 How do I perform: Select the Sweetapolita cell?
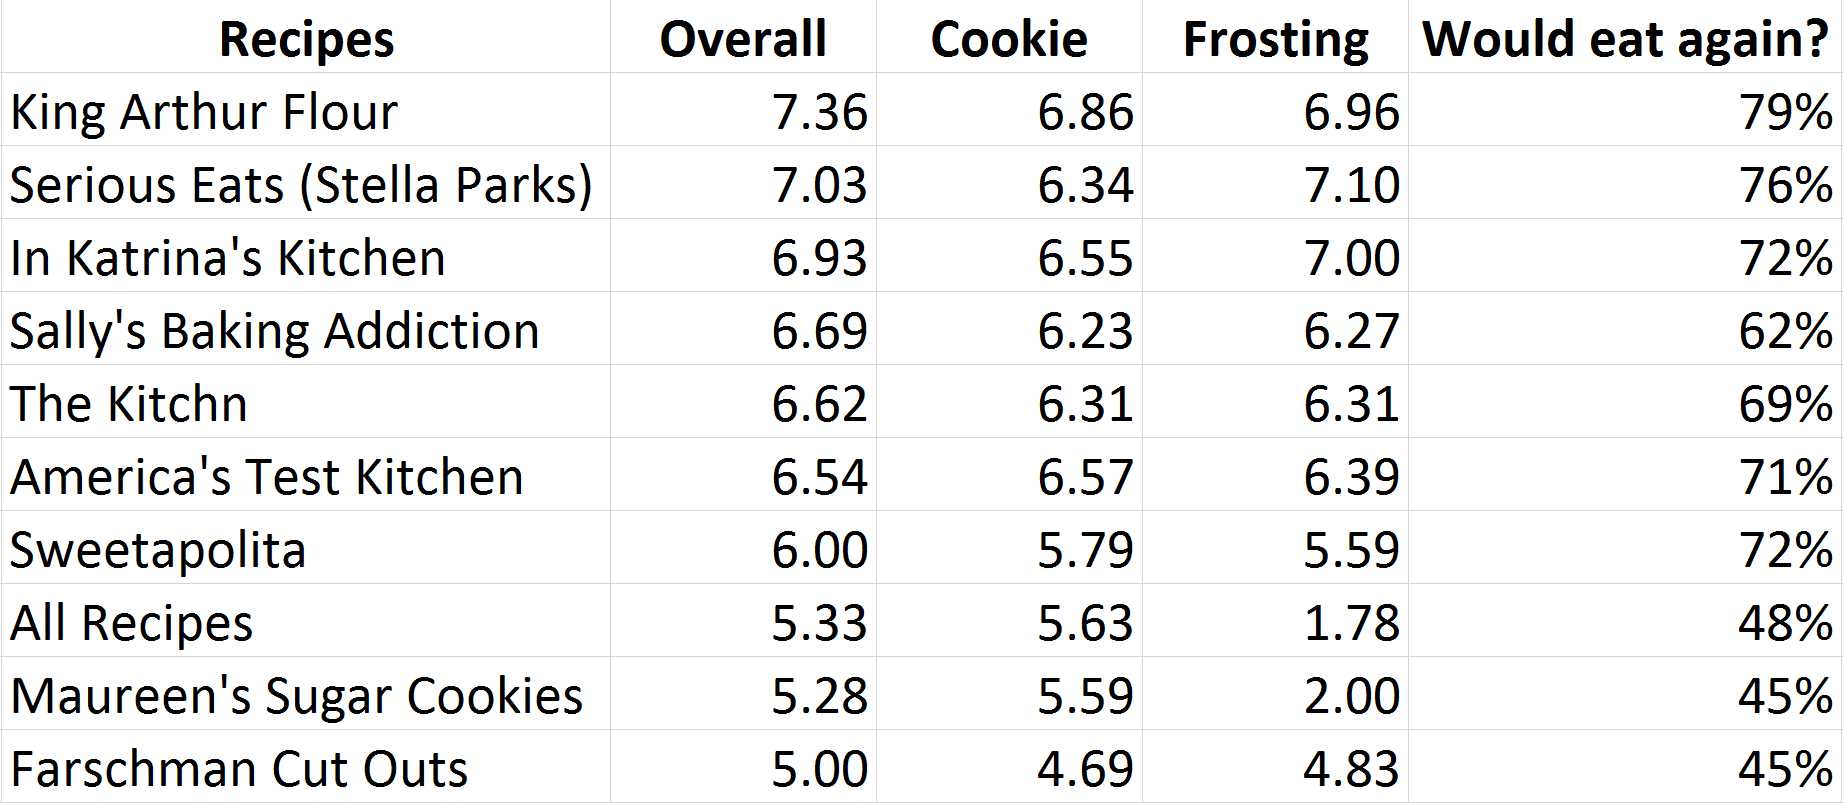click(x=306, y=548)
